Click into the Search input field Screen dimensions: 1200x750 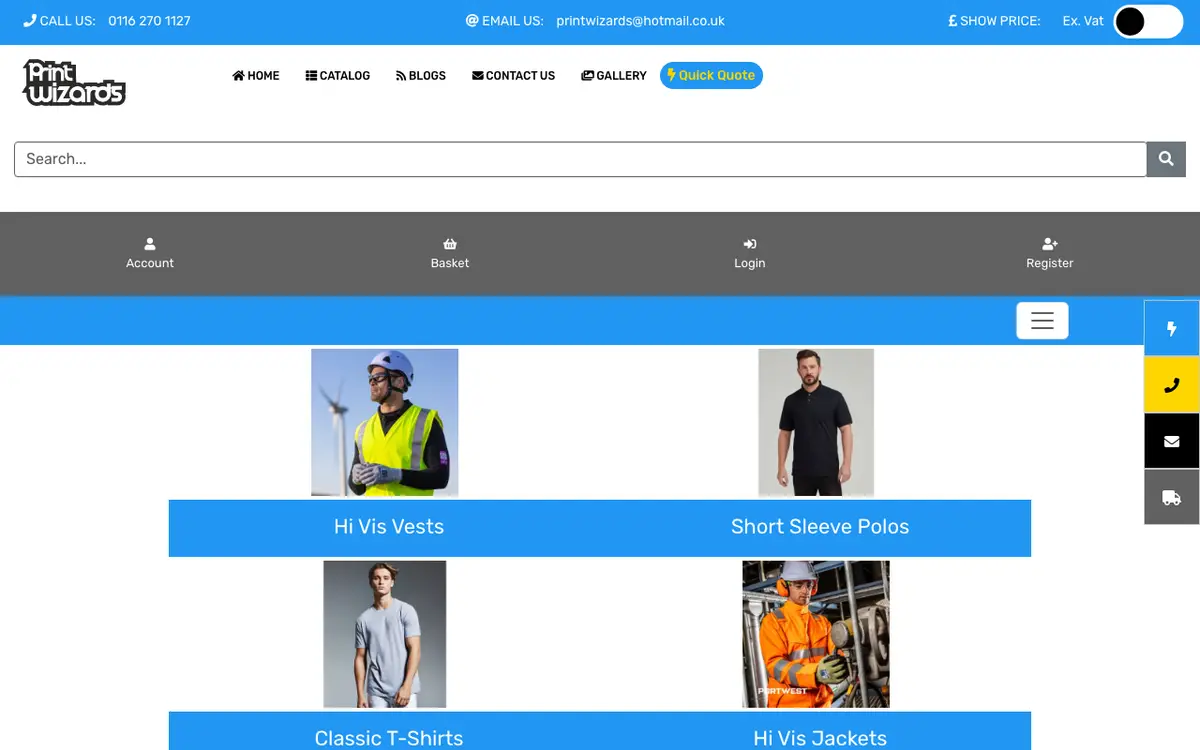coord(580,159)
